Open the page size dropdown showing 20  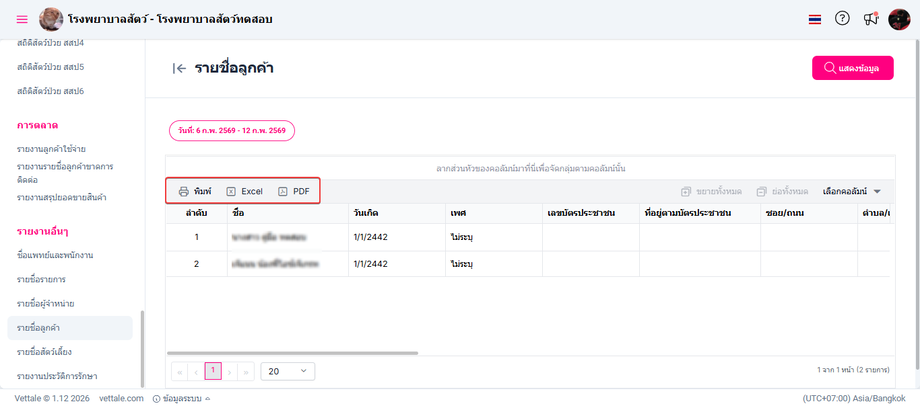(x=288, y=372)
